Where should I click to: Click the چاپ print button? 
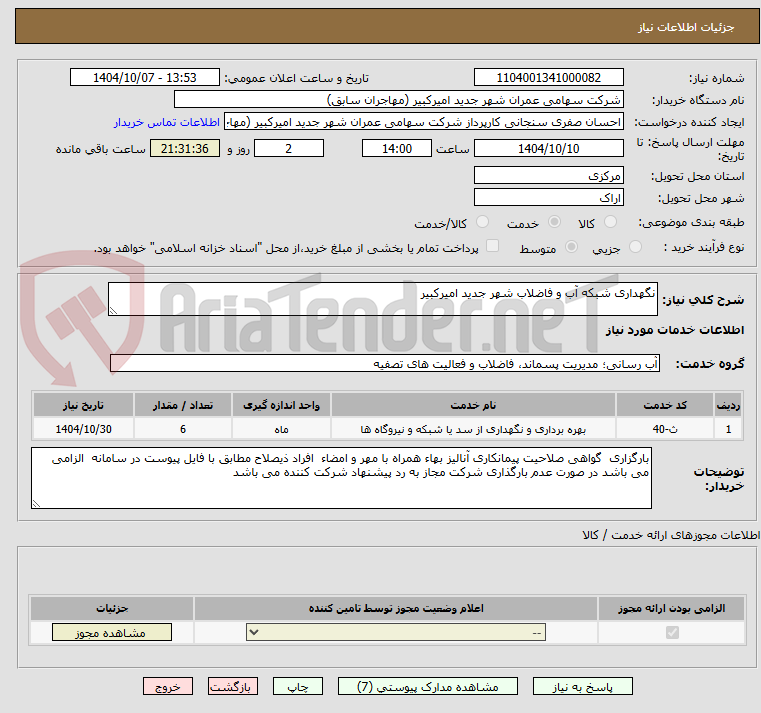point(298,686)
